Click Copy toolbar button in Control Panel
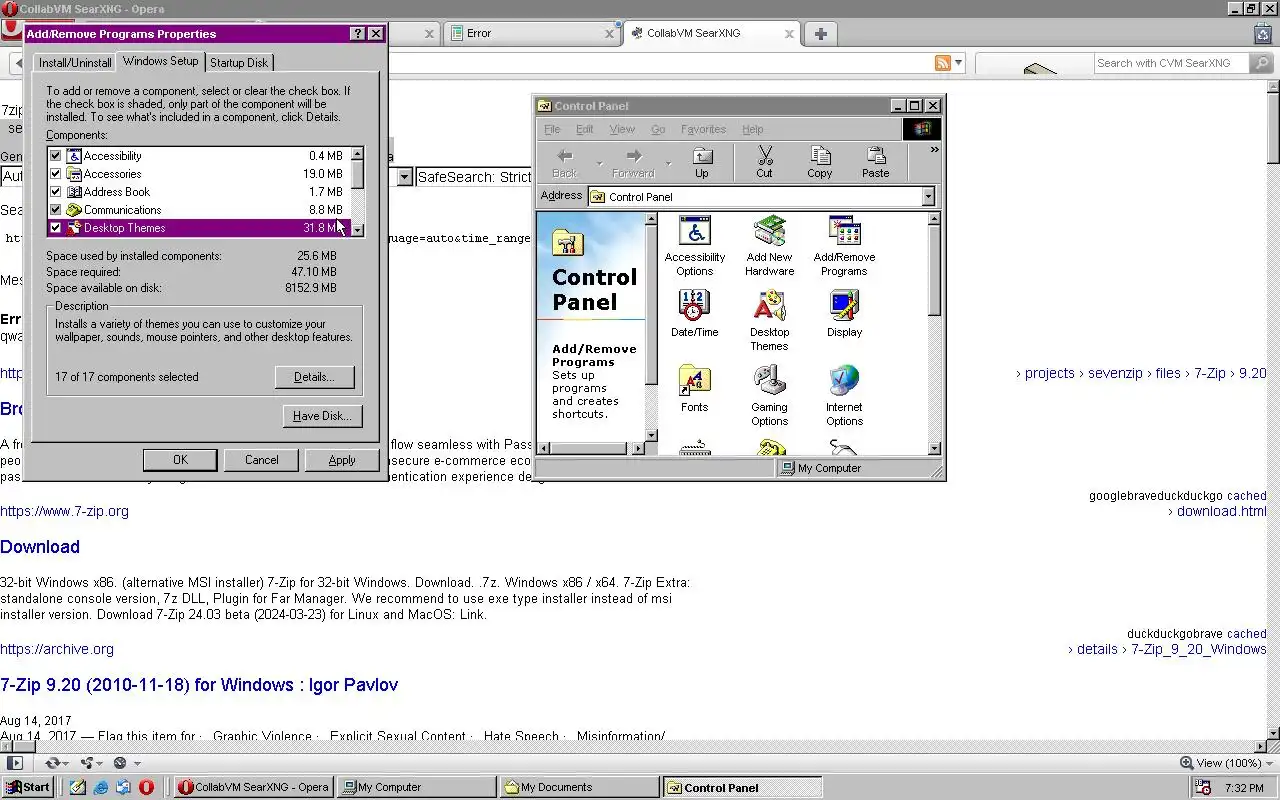 coord(820,163)
